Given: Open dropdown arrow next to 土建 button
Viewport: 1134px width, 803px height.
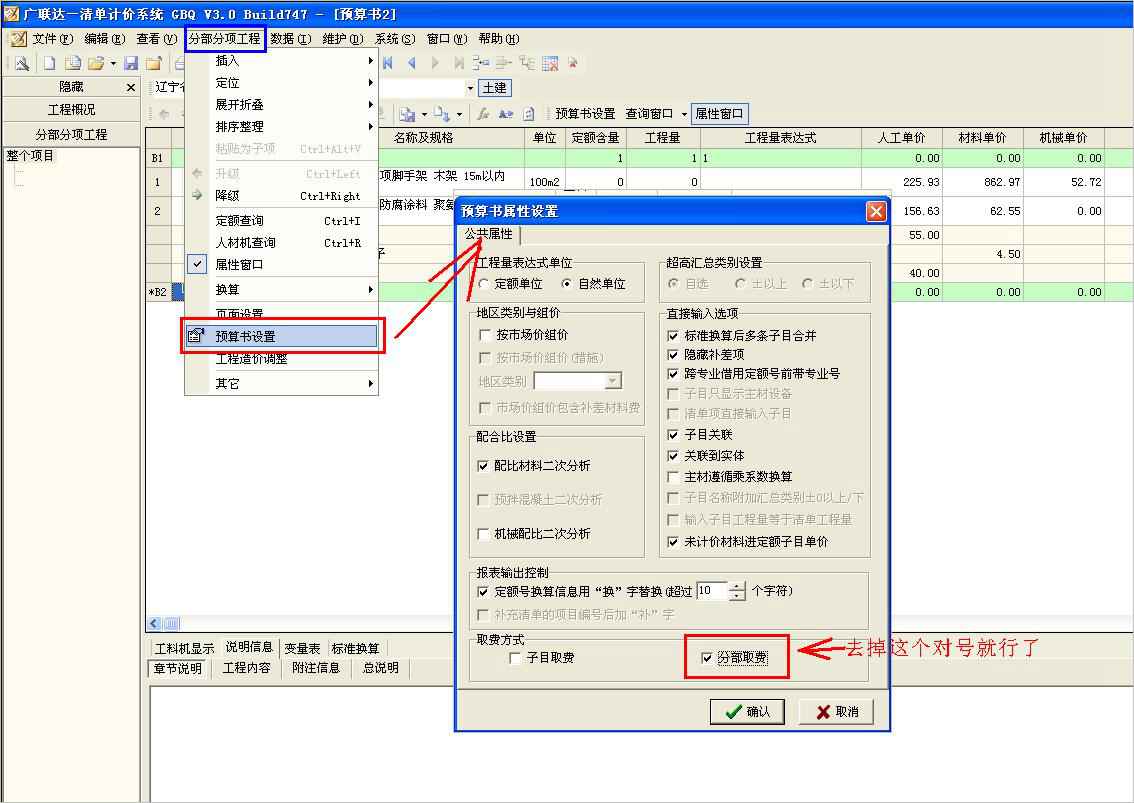Looking at the screenshot, I should pos(470,88).
